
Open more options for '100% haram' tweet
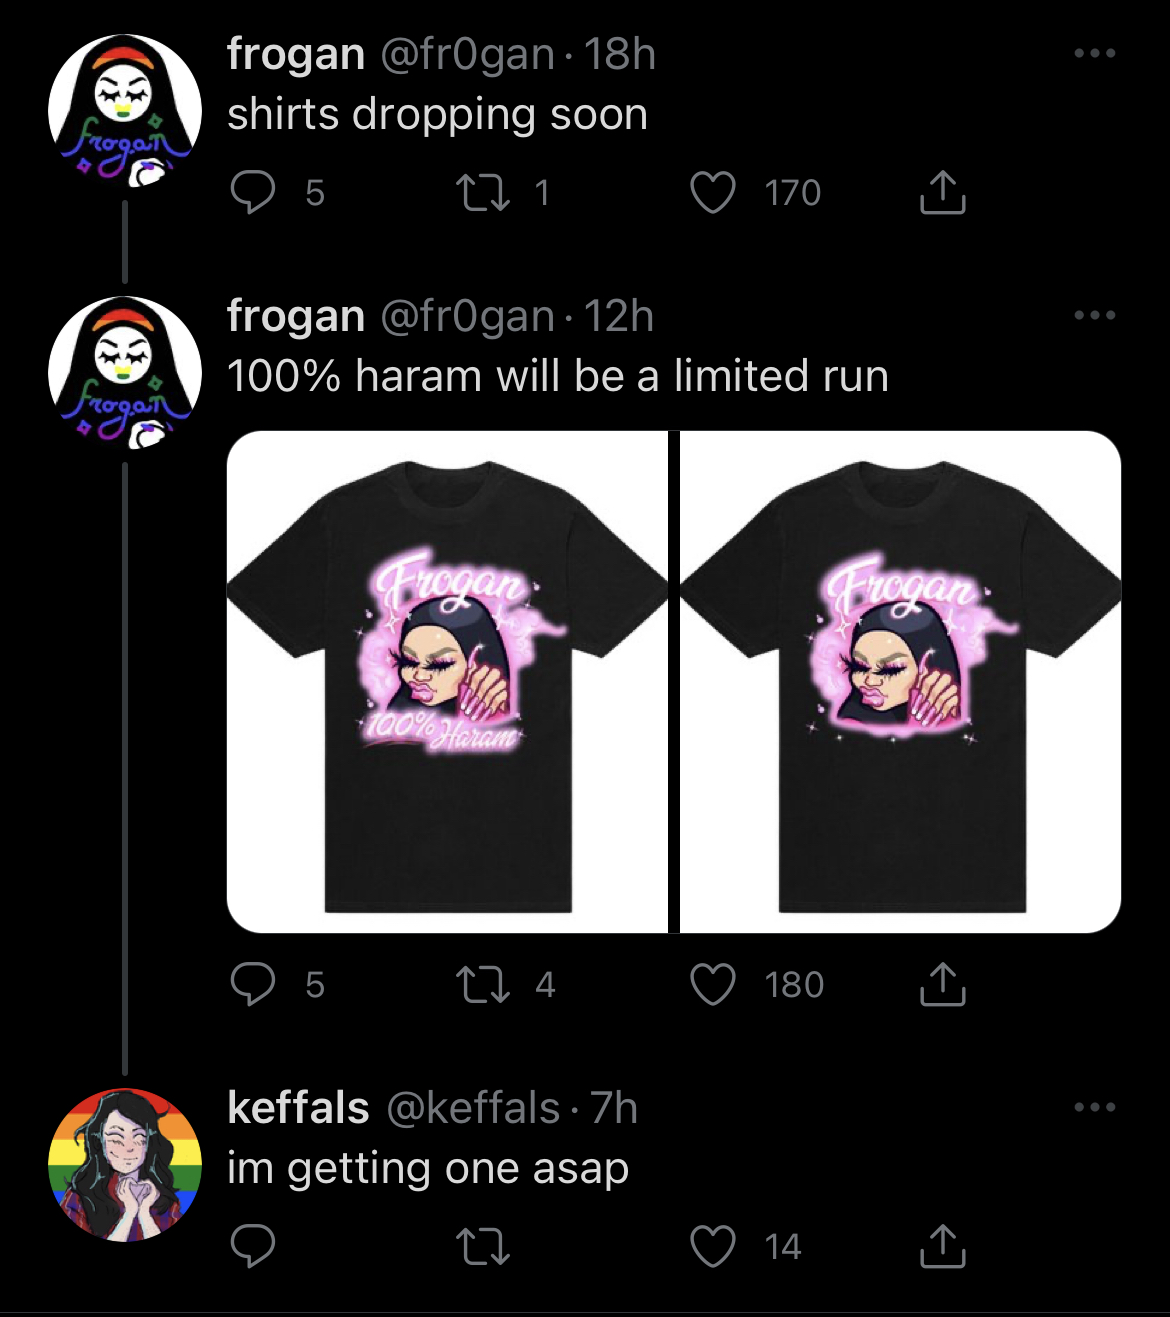(1095, 315)
